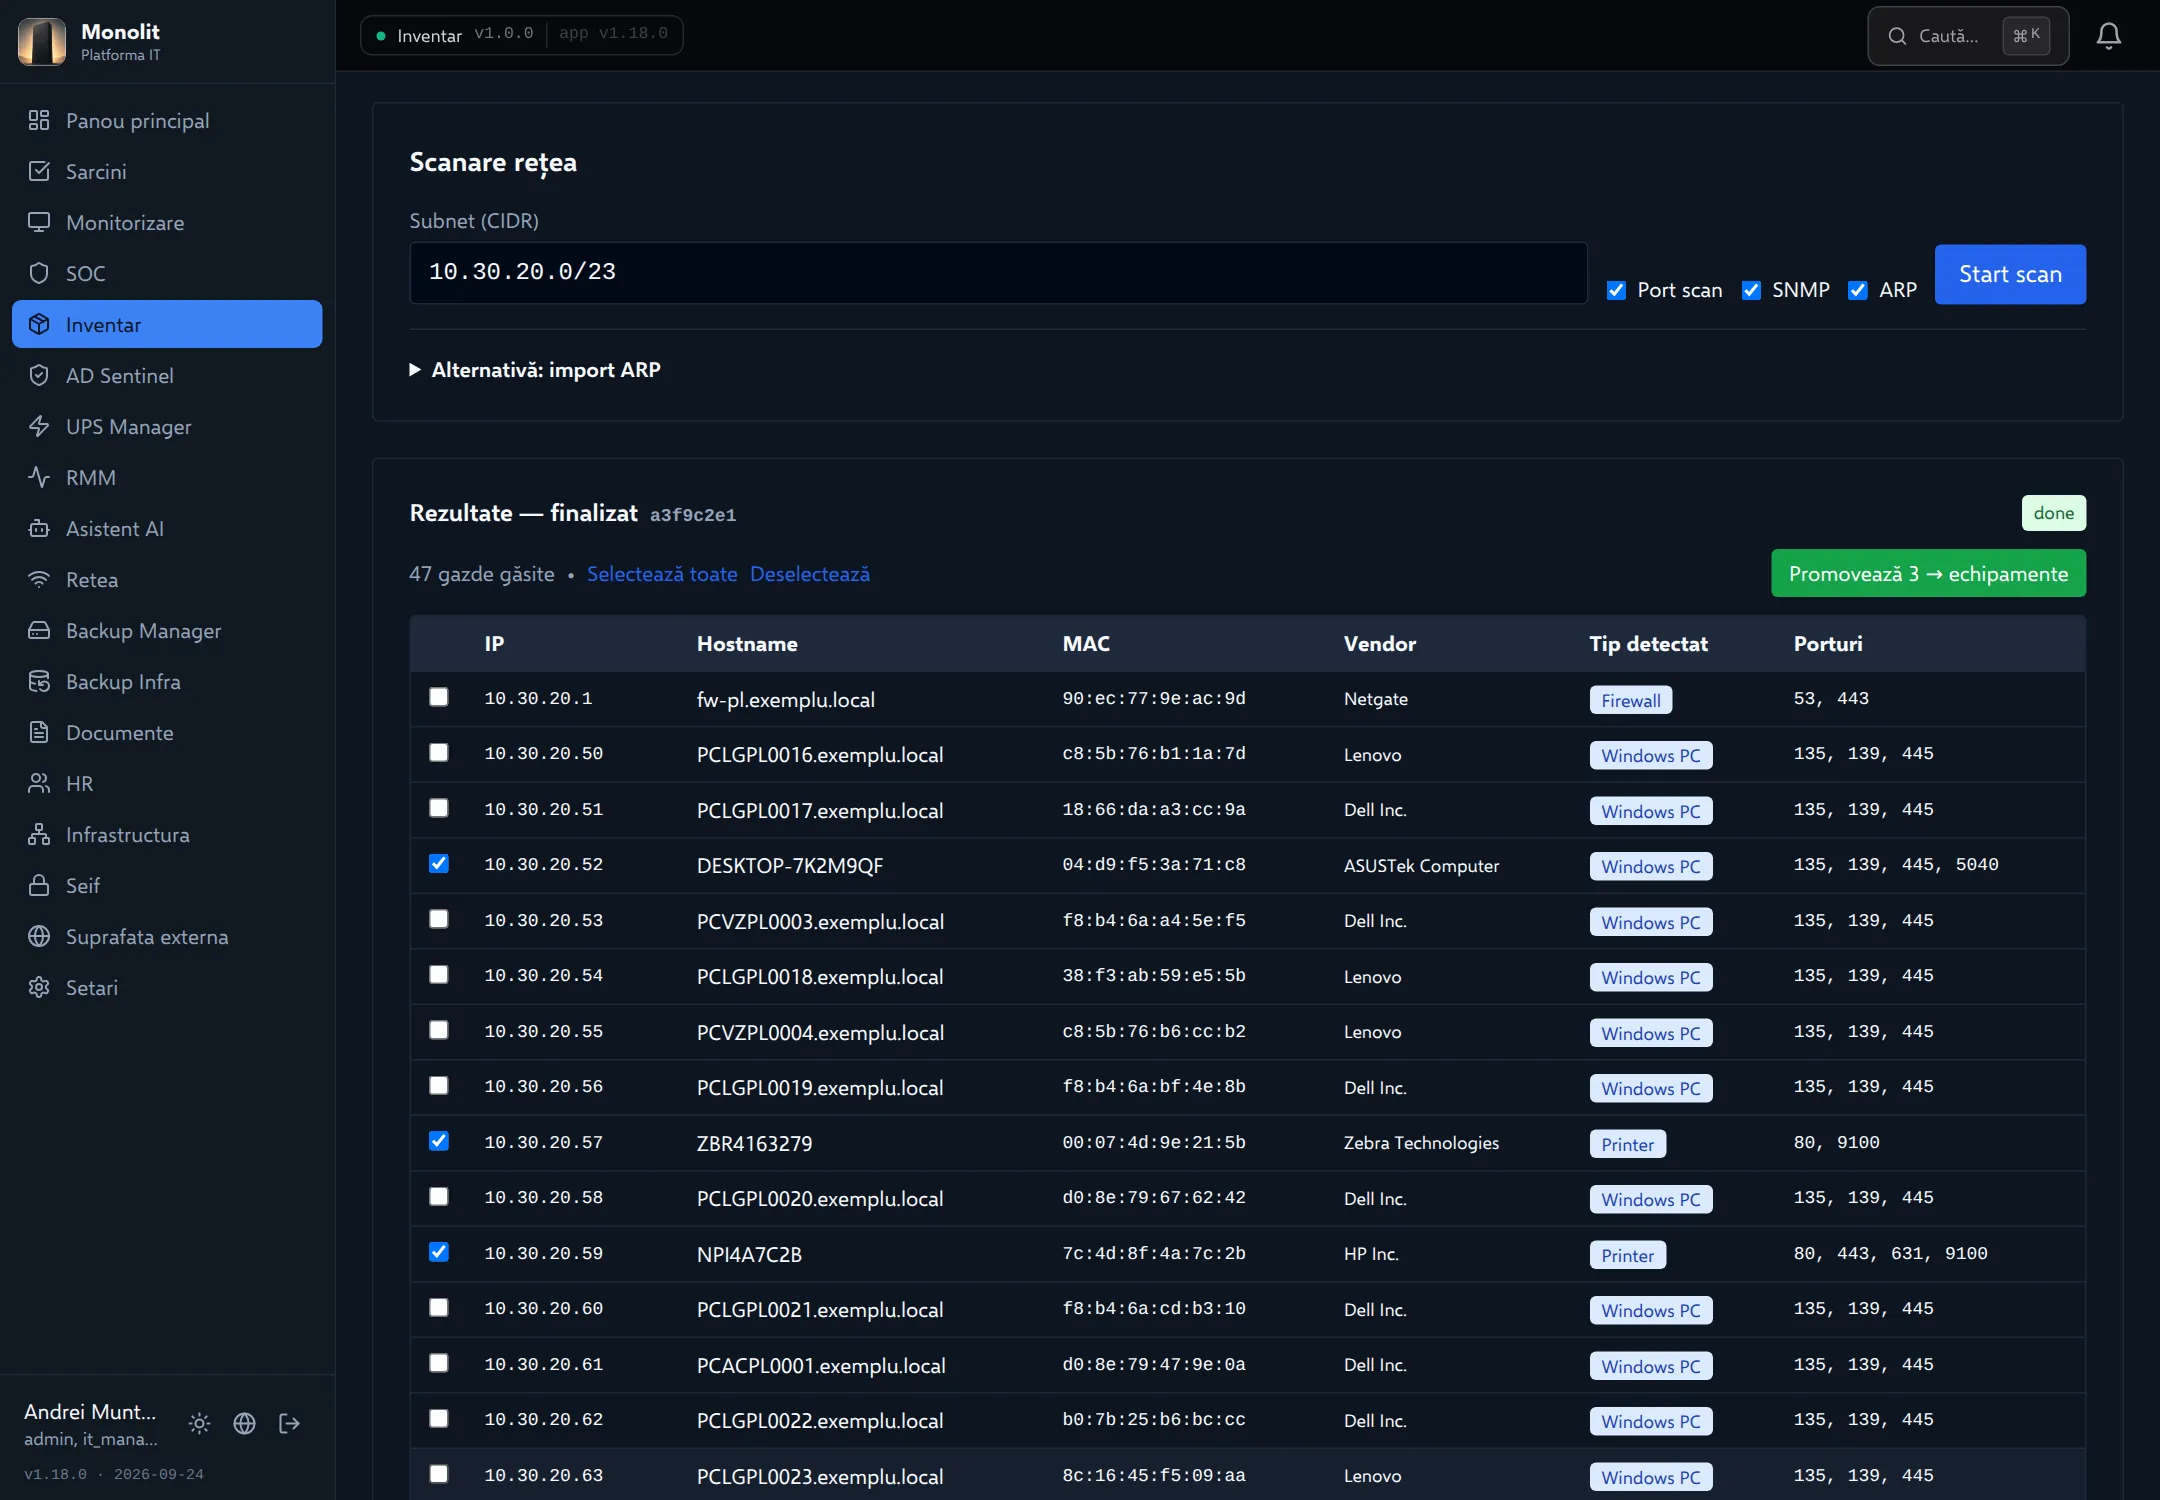Screen dimensions: 2160x1500
Task: Focus the Subnet CIDR input field
Action: tap(998, 272)
